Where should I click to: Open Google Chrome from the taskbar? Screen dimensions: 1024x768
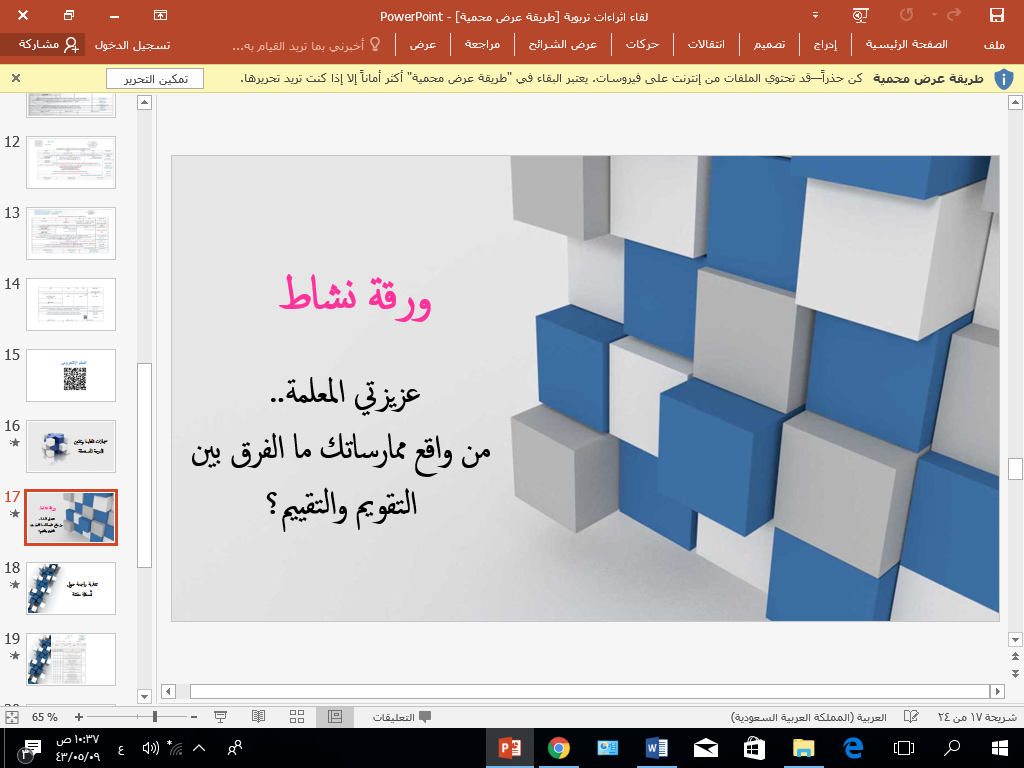(558, 747)
